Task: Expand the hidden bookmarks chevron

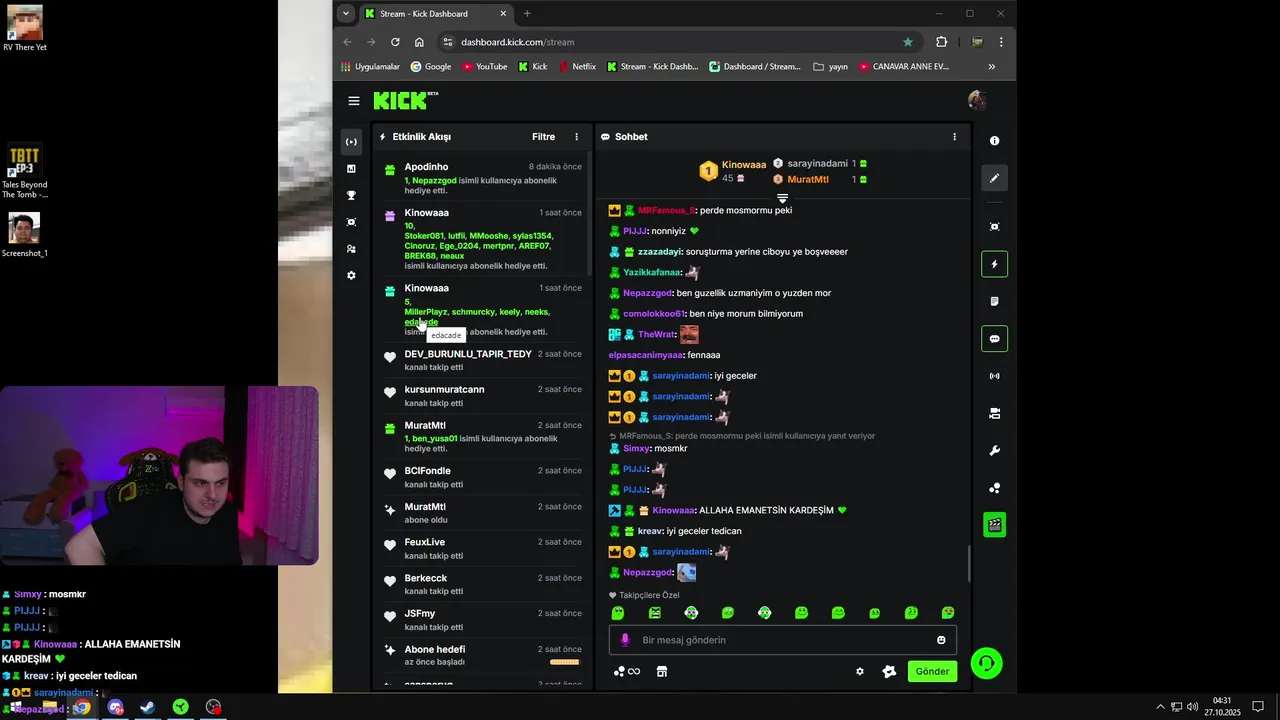Action: [992, 67]
